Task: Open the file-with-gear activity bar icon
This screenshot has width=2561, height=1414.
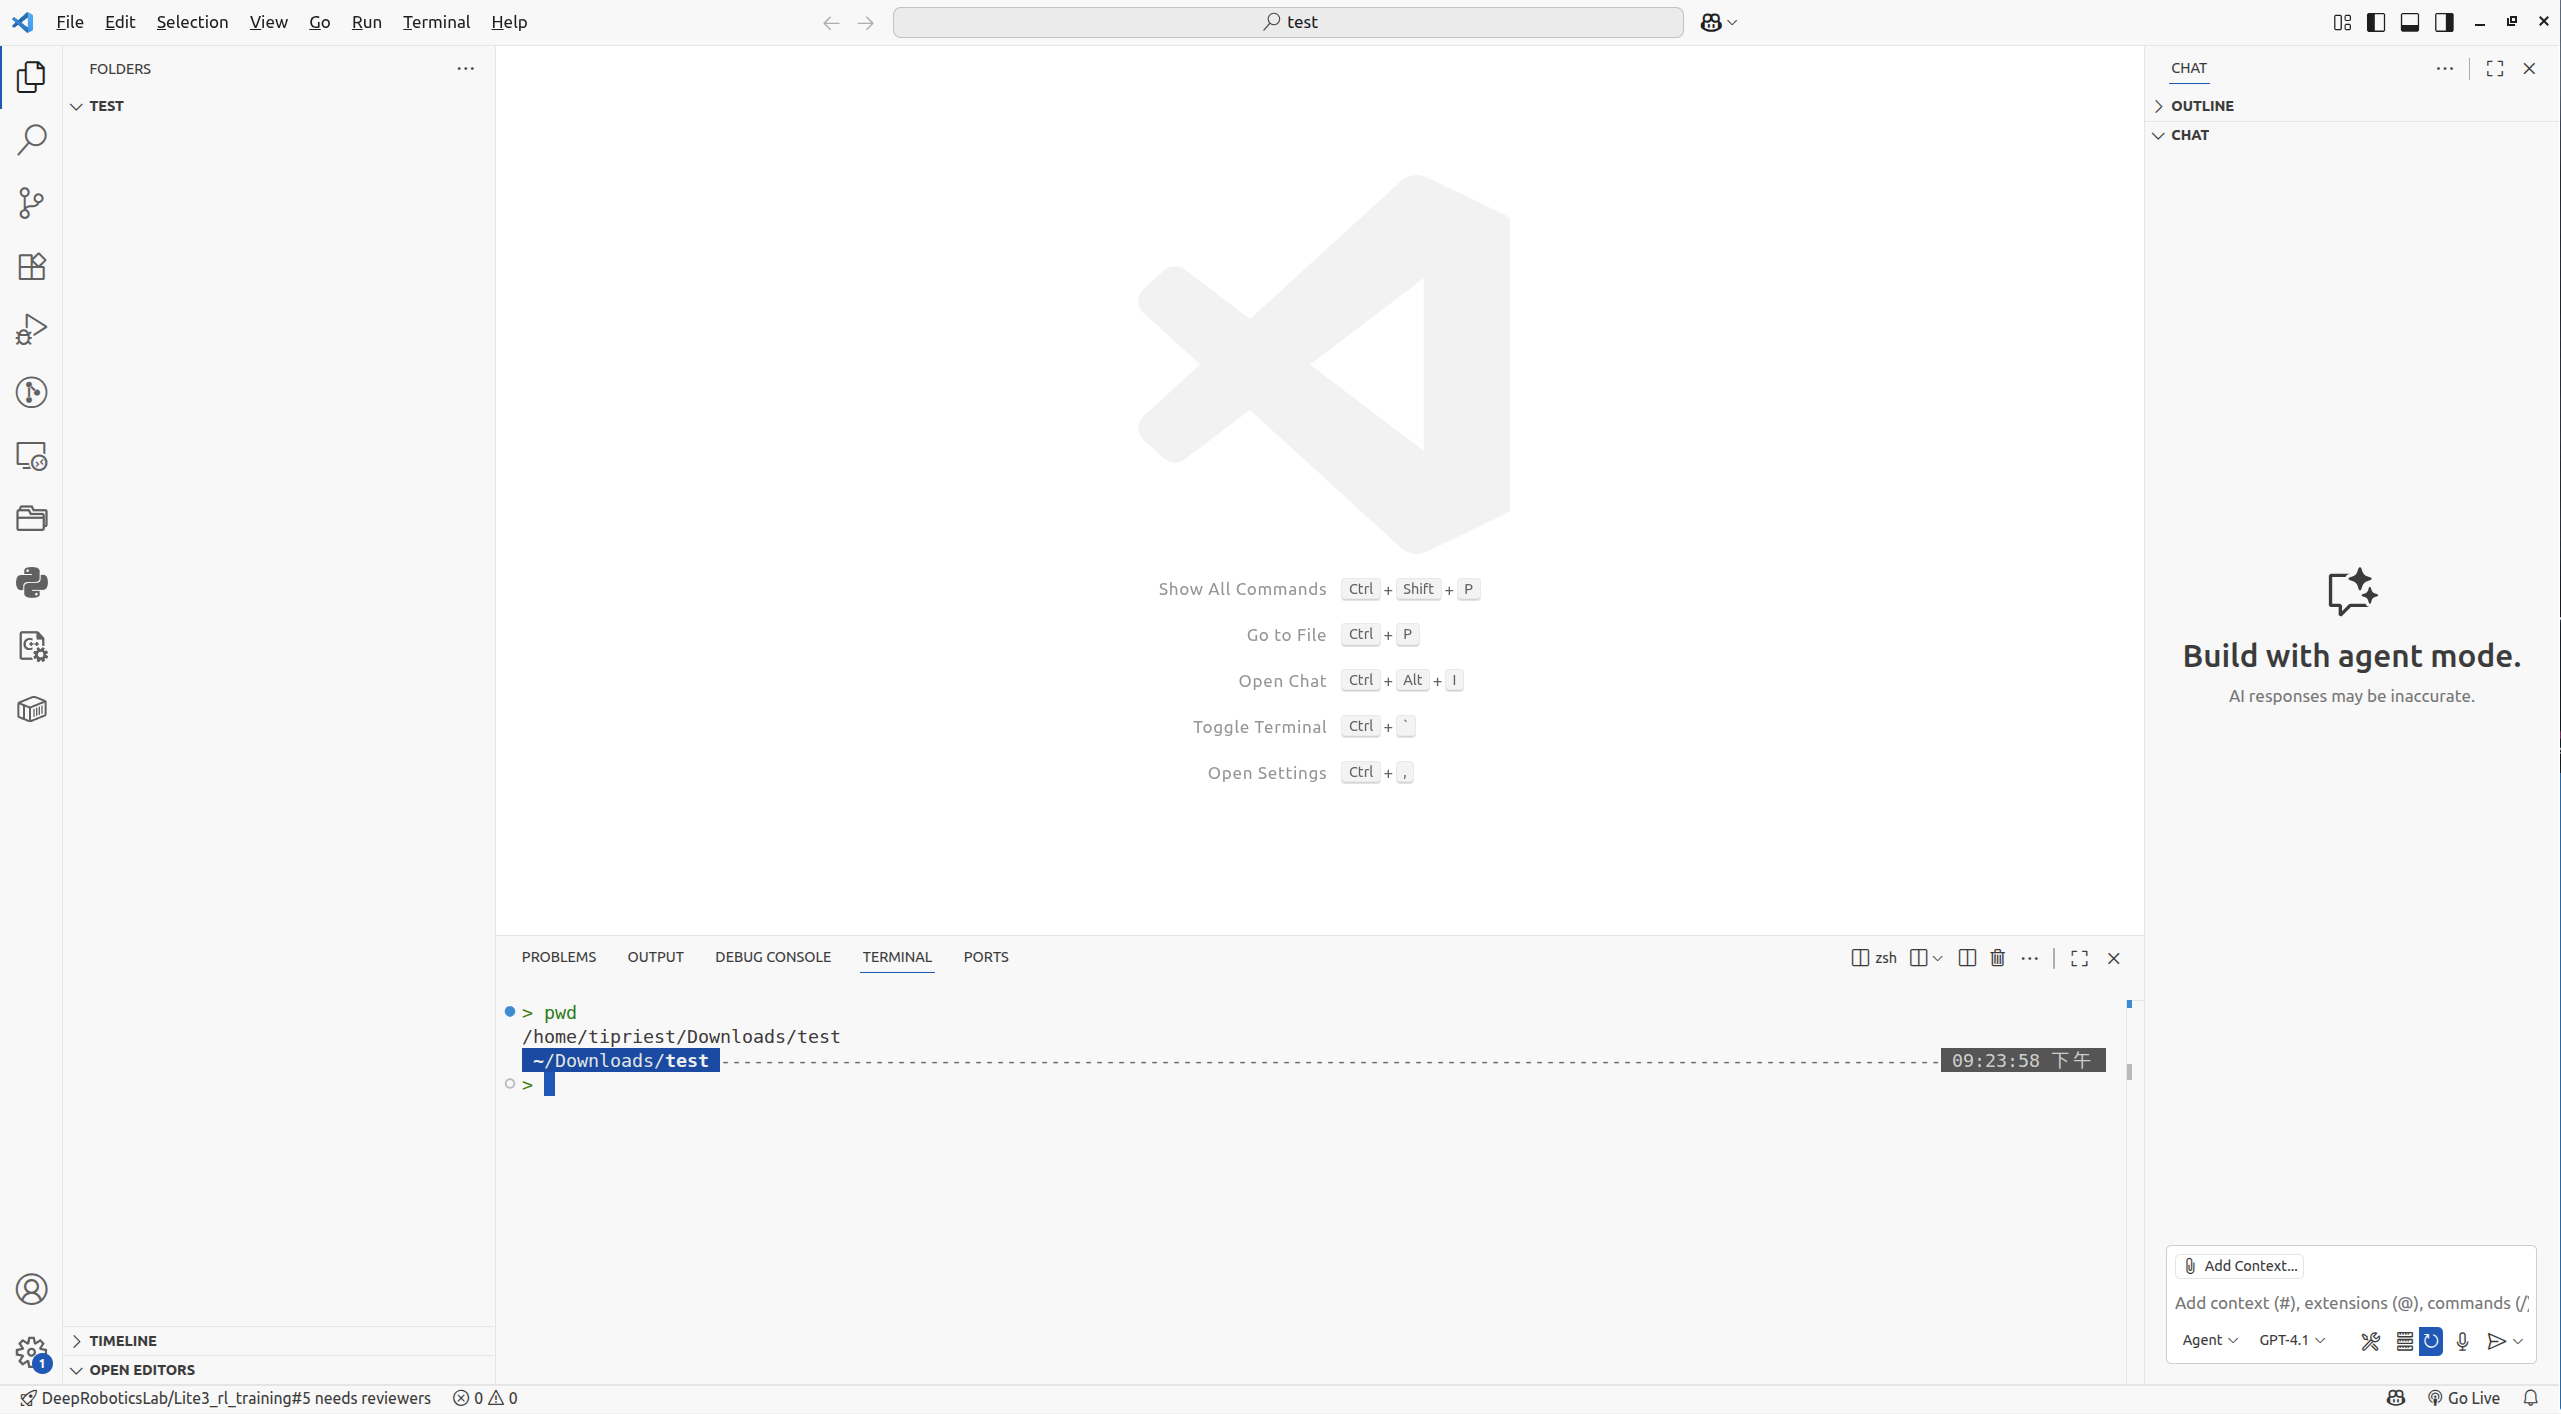Action: click(x=31, y=646)
